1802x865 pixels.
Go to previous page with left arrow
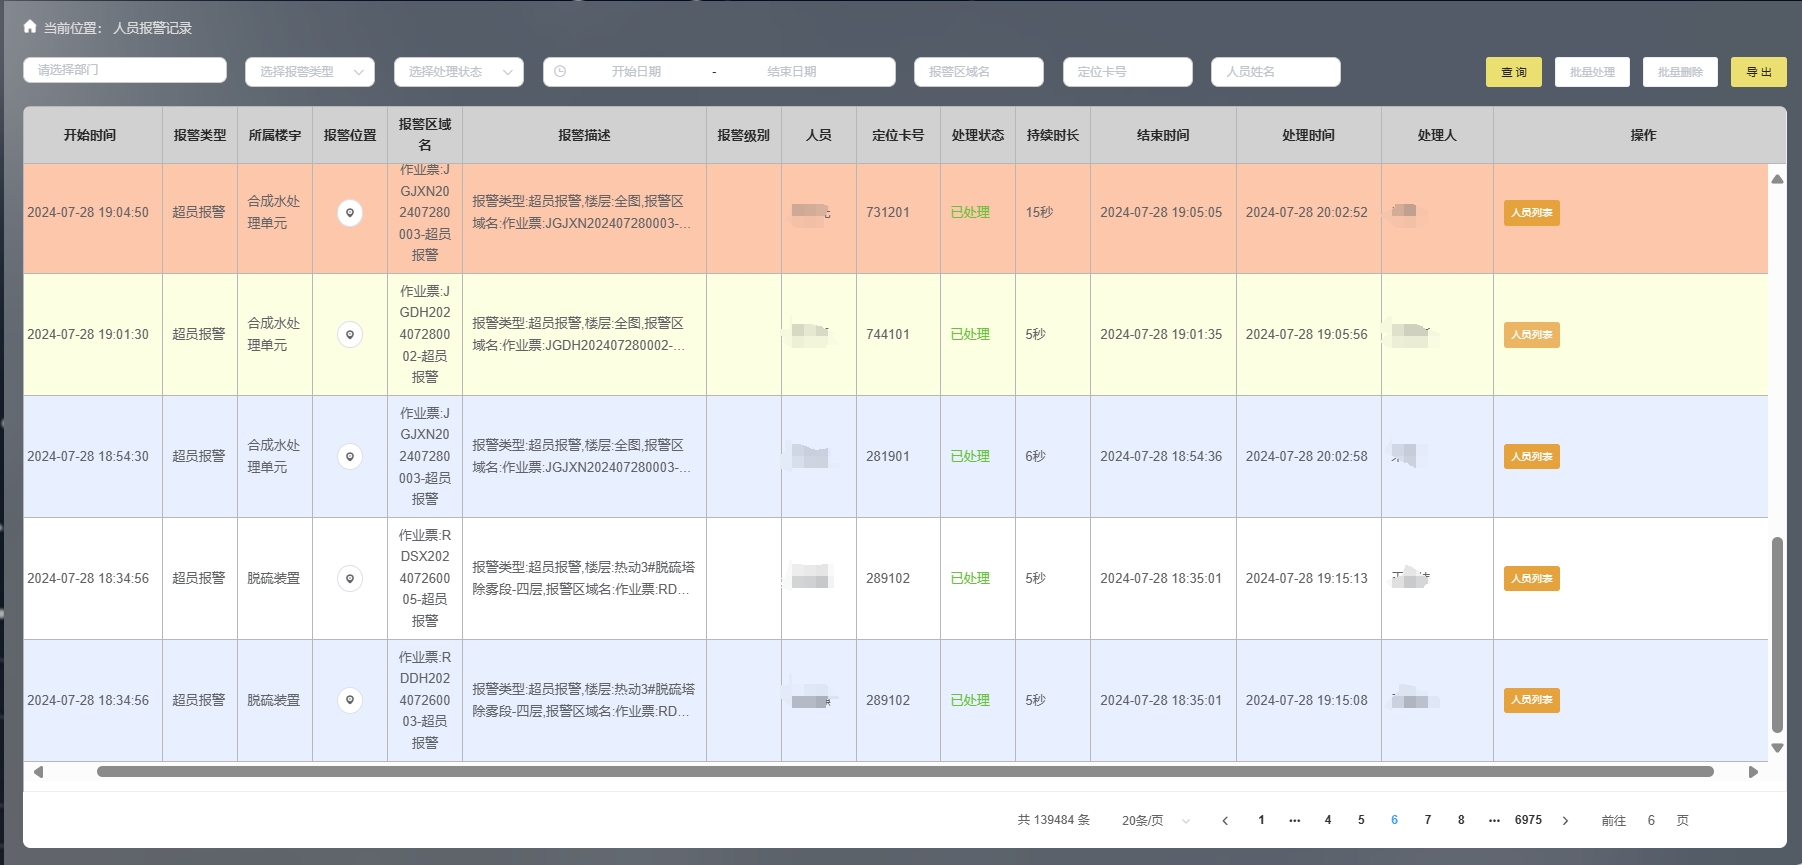pos(1225,820)
